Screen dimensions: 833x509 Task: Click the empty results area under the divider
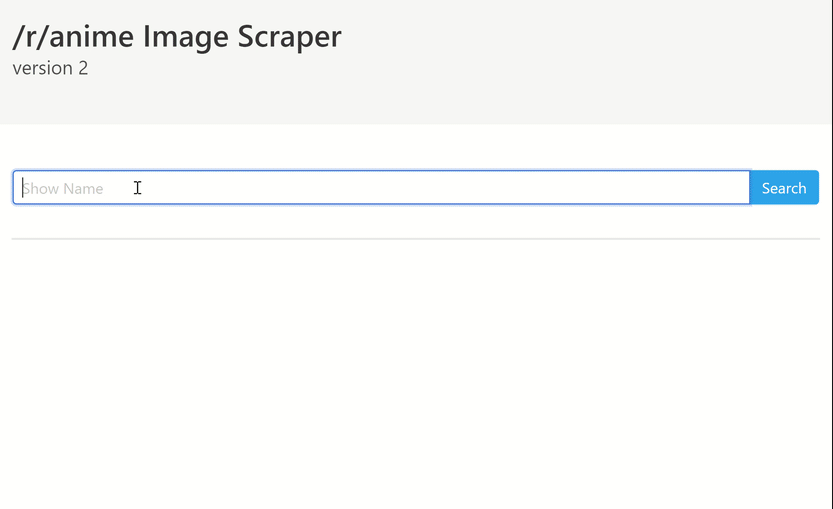[415, 372]
